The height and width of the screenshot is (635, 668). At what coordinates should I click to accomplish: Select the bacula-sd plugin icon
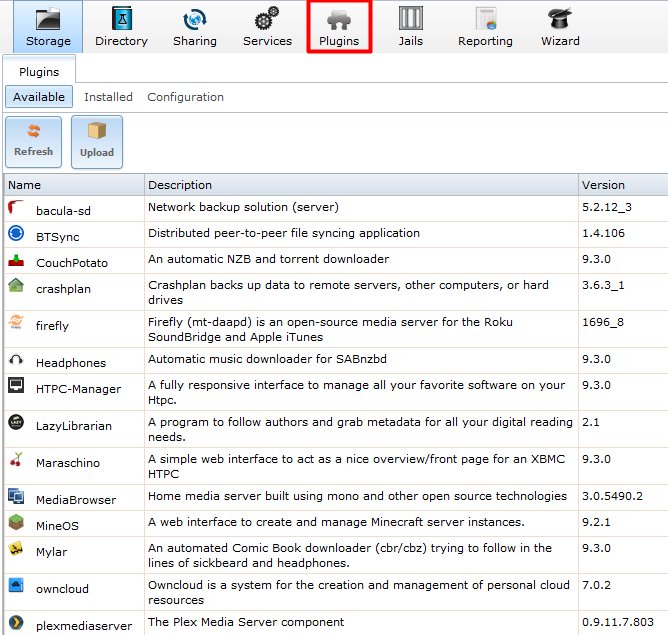(x=16, y=208)
